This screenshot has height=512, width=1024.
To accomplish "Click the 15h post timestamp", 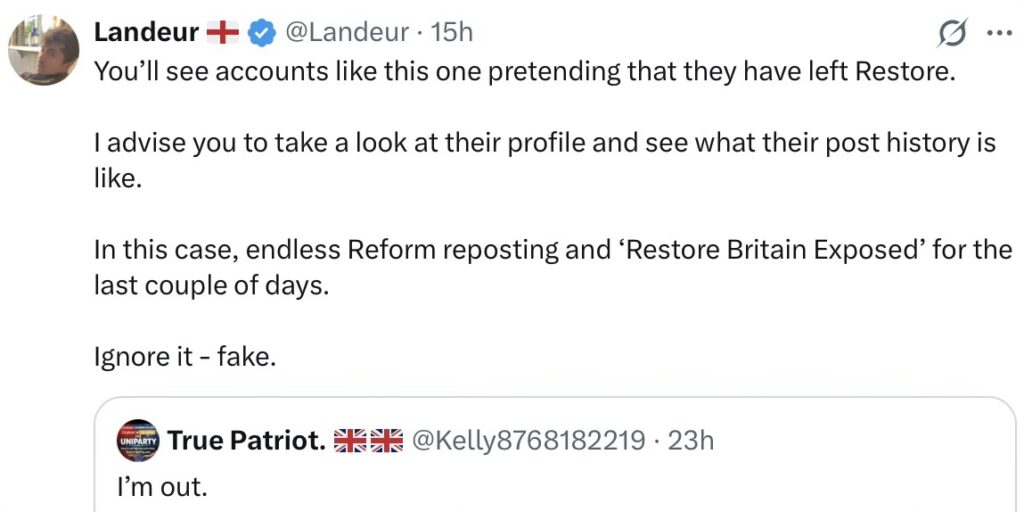I will (x=451, y=33).
